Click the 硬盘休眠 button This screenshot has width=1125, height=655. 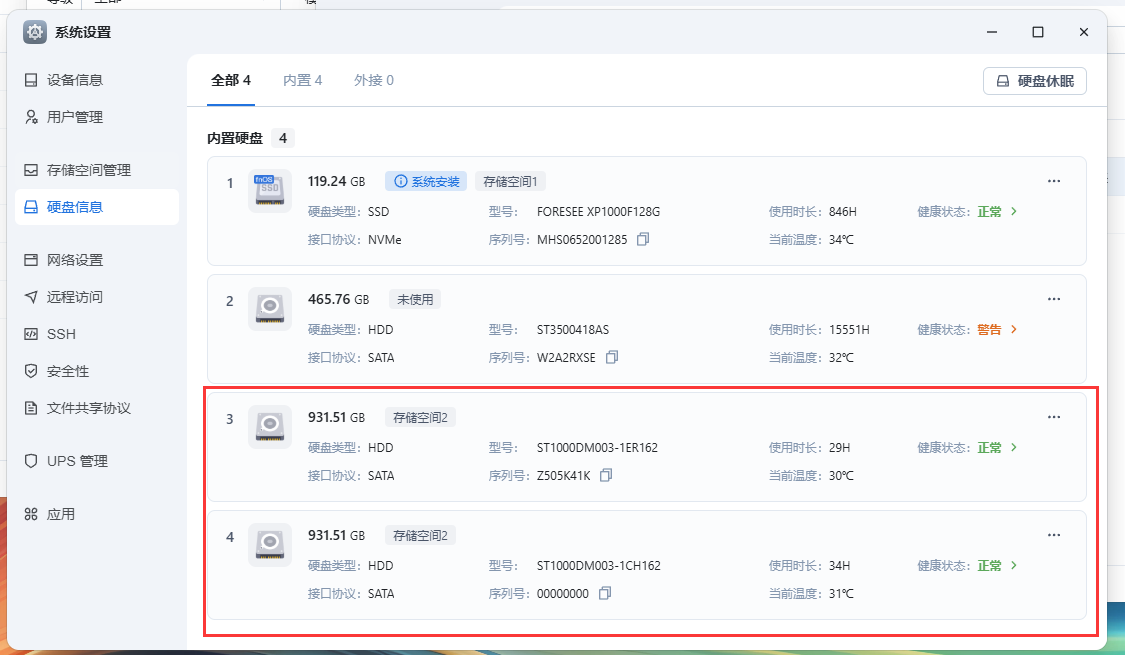pos(1035,81)
